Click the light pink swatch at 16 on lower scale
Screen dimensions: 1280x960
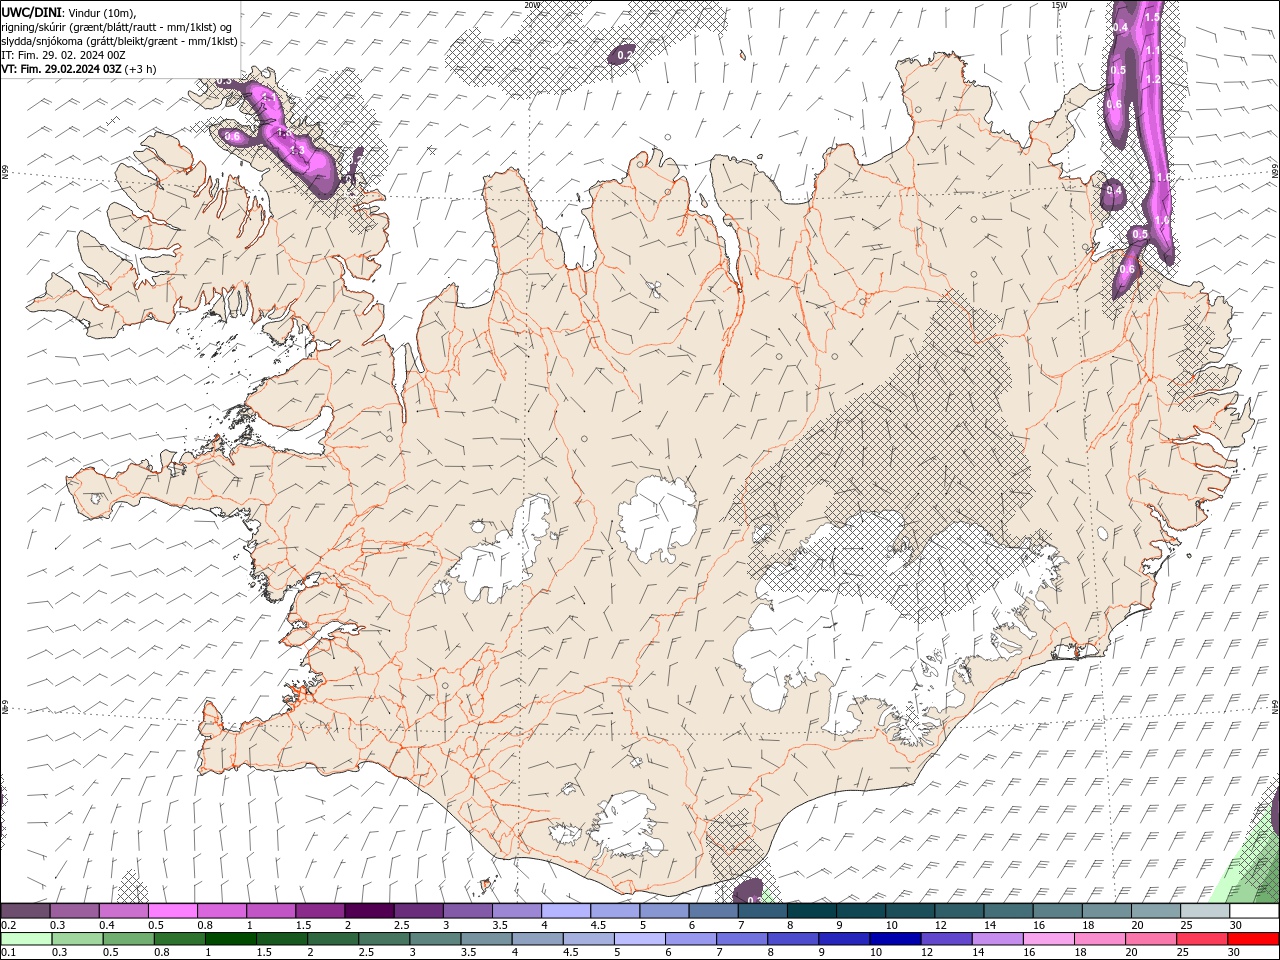[x=1047, y=939]
